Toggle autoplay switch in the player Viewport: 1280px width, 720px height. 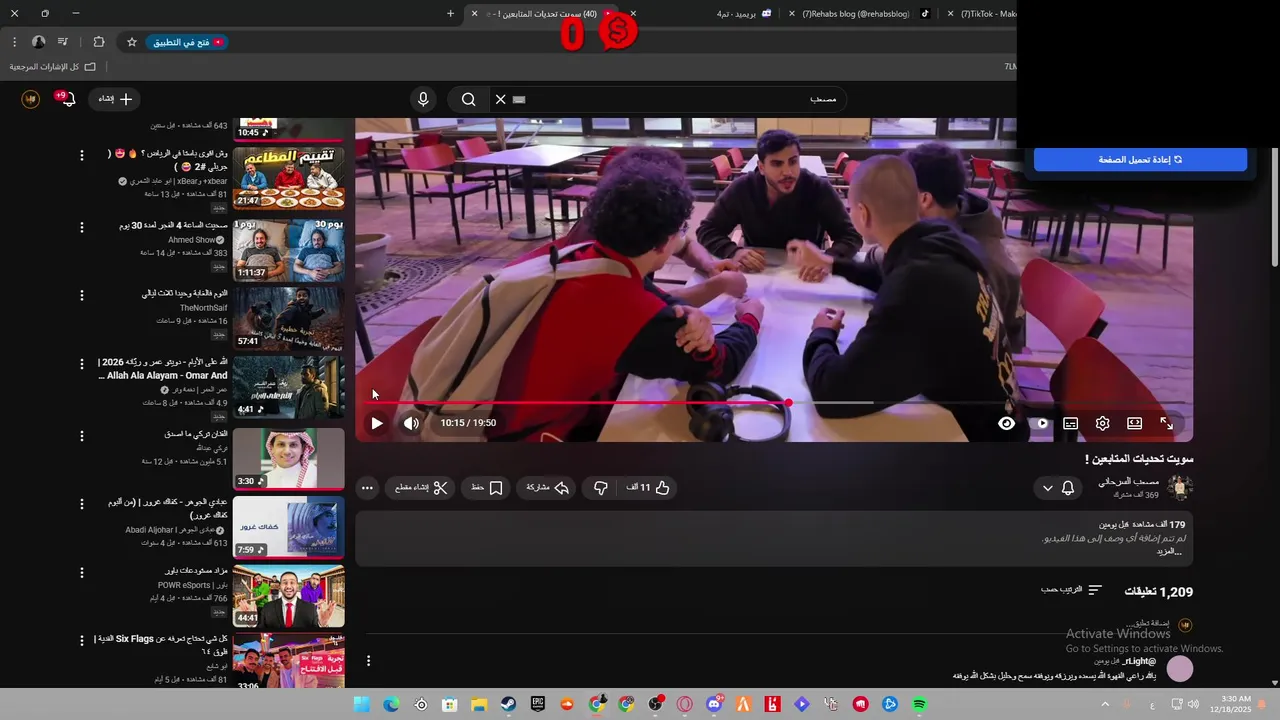1041,423
